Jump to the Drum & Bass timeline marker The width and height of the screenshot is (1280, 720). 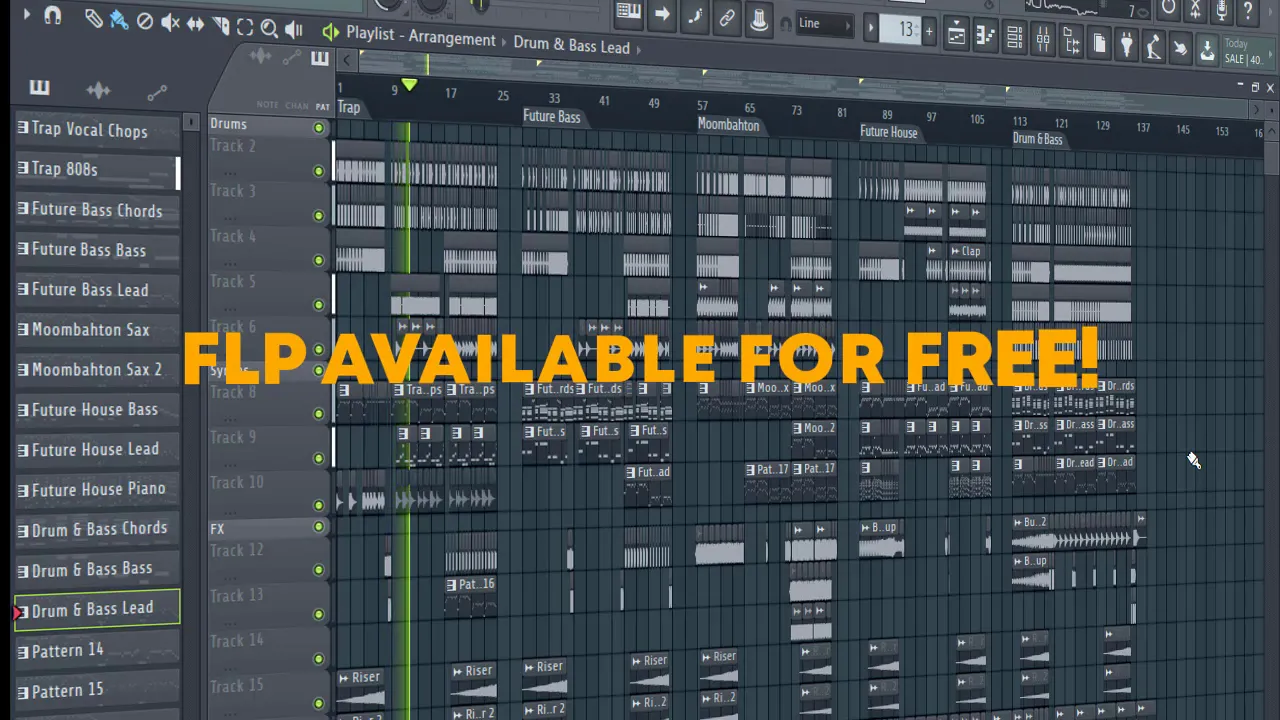[x=1037, y=139]
